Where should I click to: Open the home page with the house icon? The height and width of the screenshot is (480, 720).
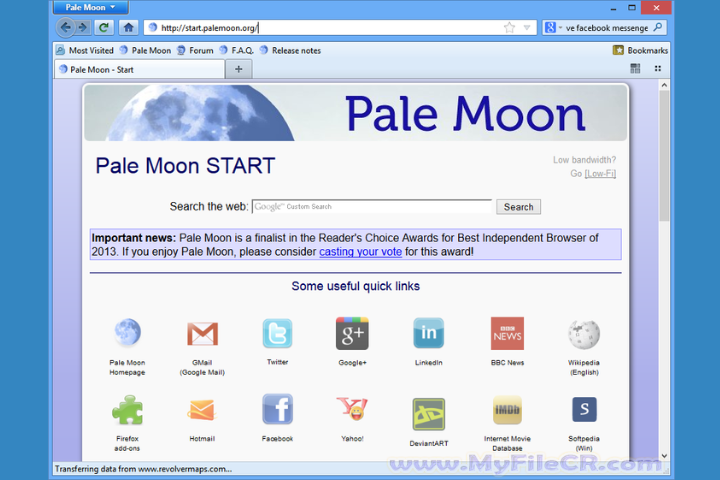(x=129, y=28)
